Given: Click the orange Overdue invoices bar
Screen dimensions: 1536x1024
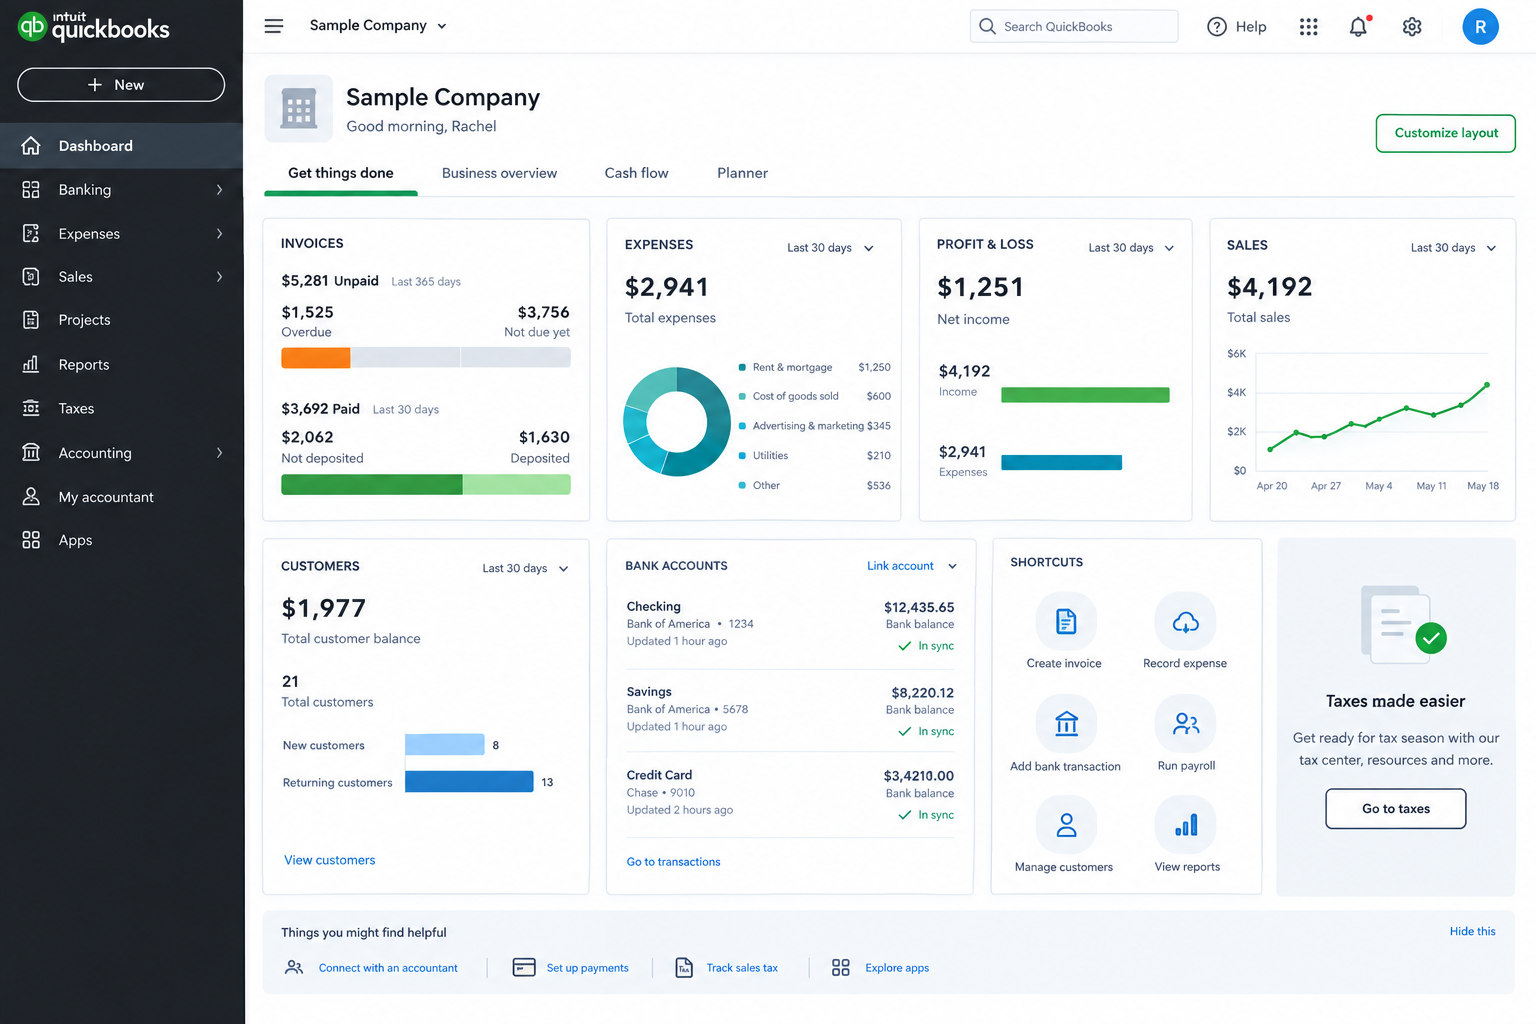Looking at the screenshot, I should tap(316, 357).
